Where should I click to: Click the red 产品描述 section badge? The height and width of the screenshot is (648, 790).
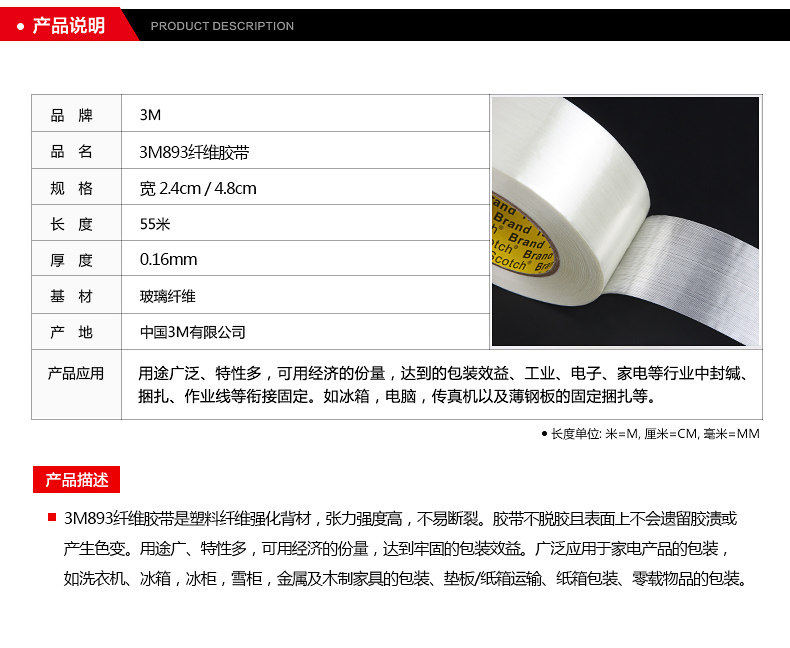click(x=77, y=480)
